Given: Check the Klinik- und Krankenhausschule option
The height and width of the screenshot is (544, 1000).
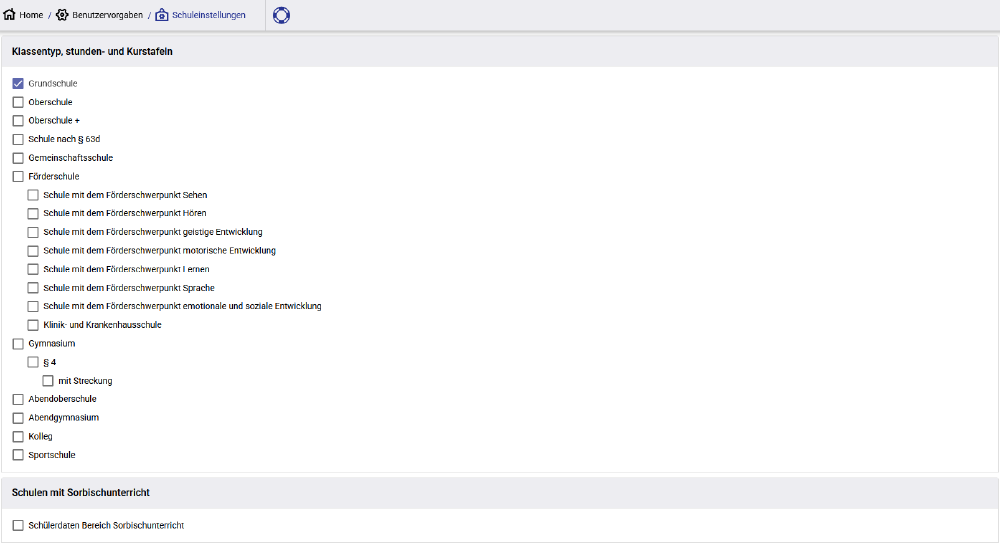Looking at the screenshot, I should click(x=33, y=325).
